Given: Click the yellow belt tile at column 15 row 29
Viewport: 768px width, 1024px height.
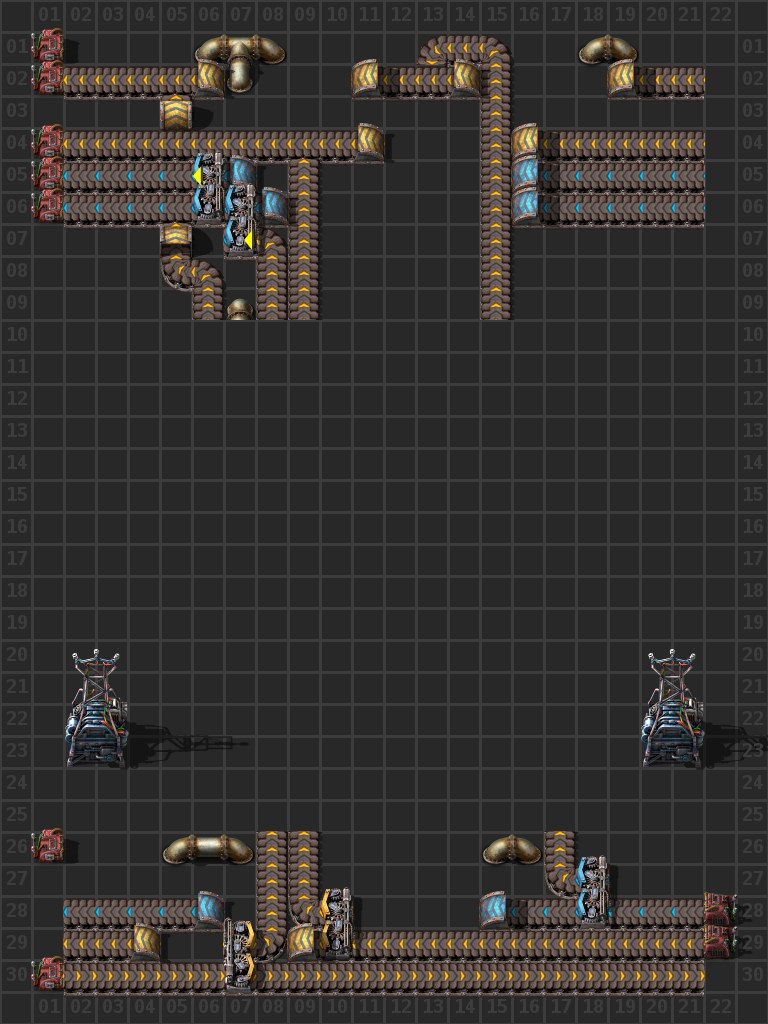Looking at the screenshot, I should pos(496,942).
